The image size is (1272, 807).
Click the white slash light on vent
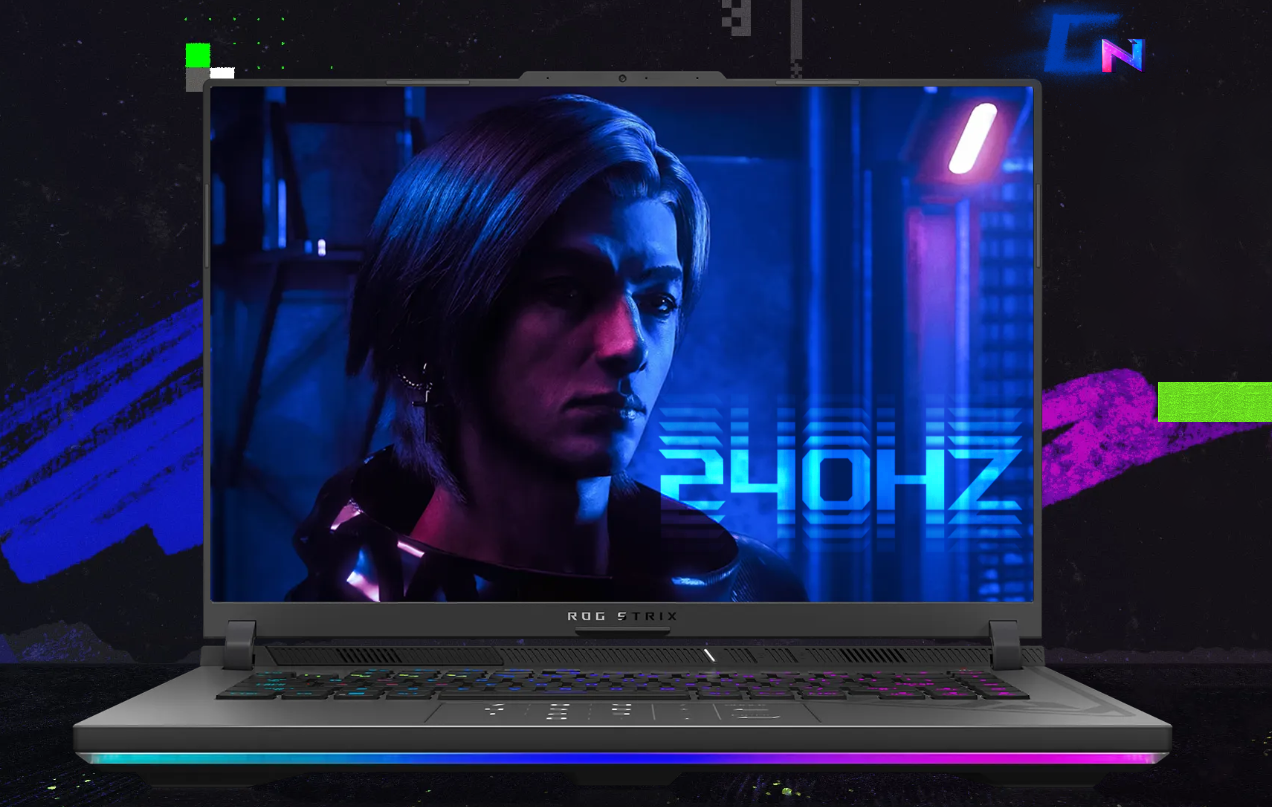709,655
